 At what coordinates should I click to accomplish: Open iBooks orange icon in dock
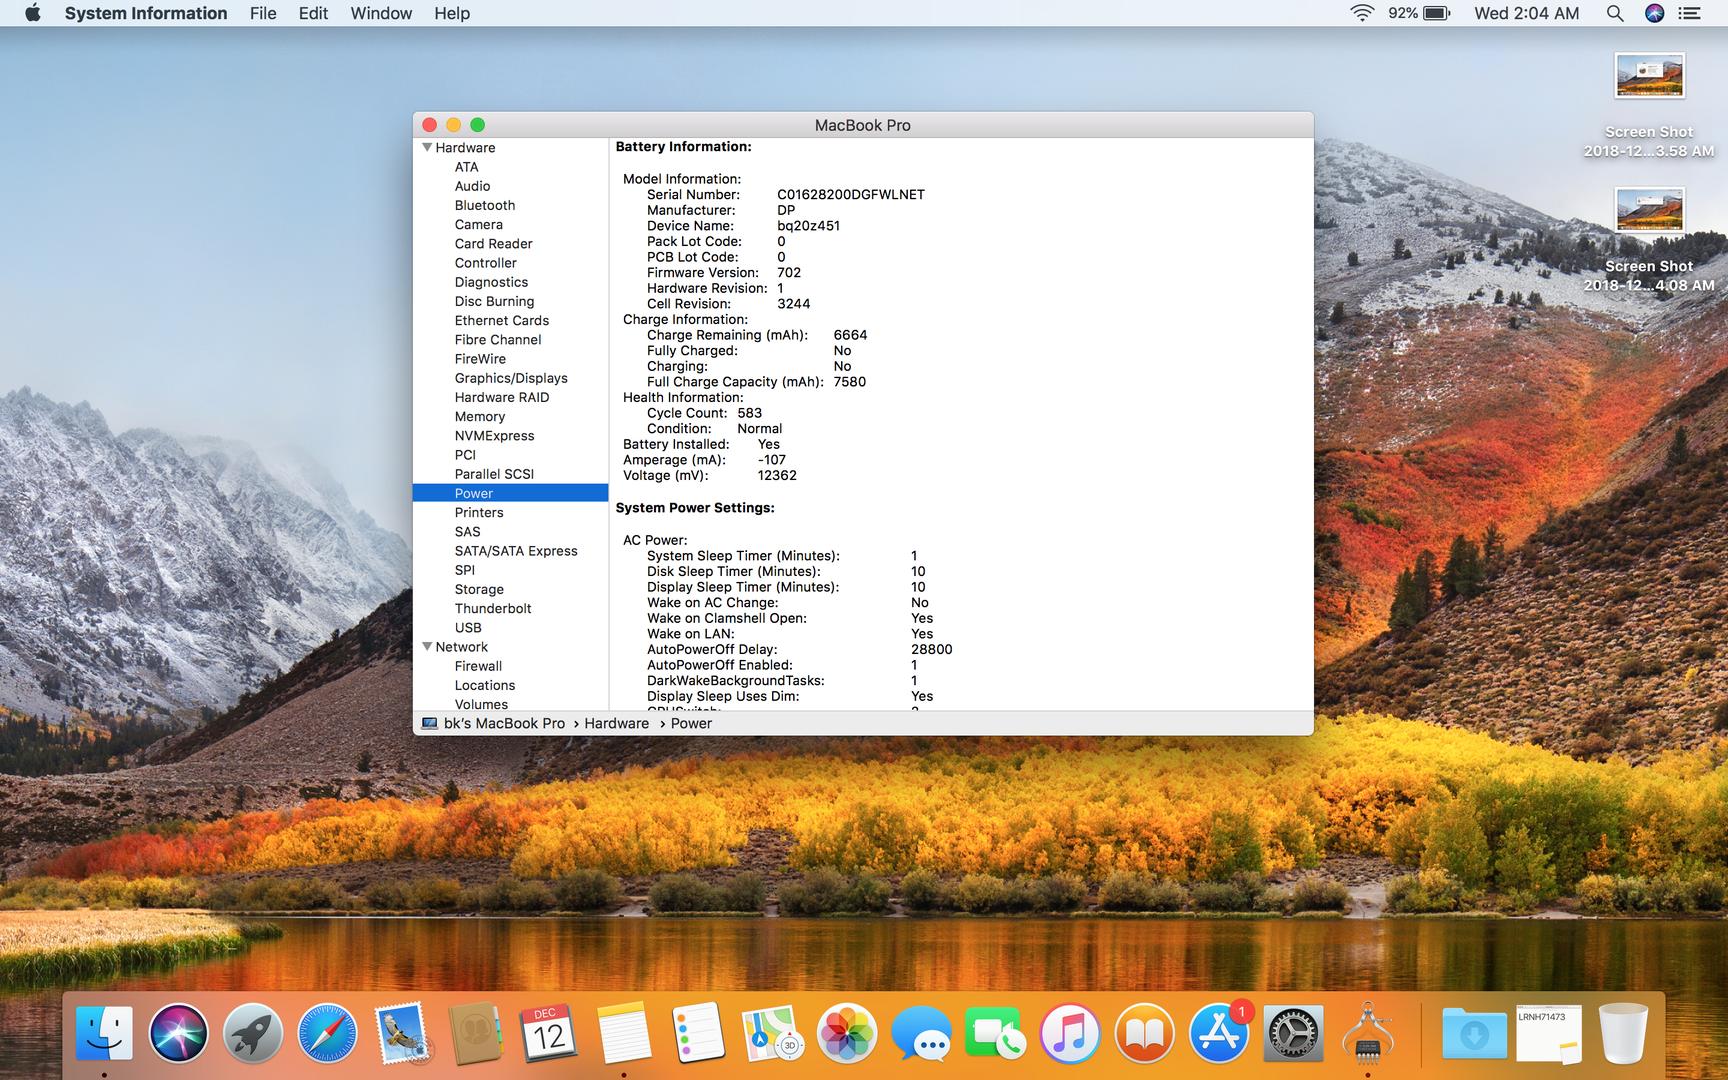[1144, 1033]
